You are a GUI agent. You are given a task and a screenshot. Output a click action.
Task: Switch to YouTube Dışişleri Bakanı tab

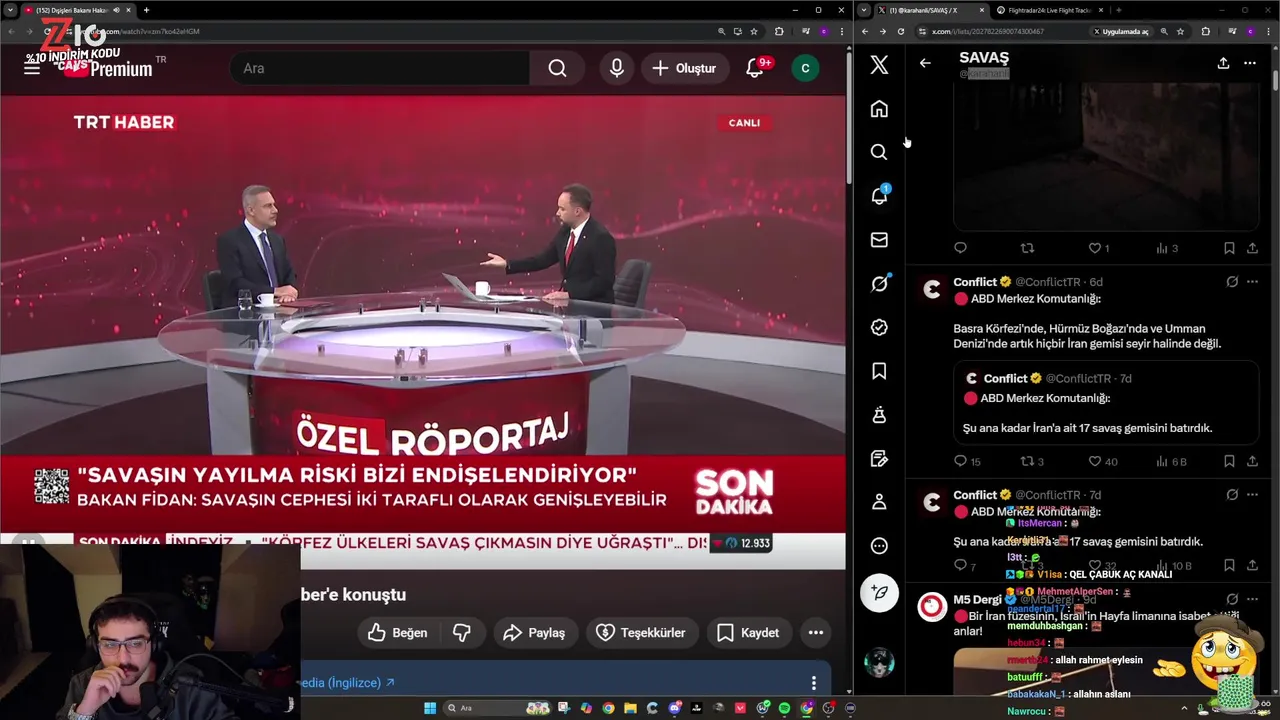78,10
